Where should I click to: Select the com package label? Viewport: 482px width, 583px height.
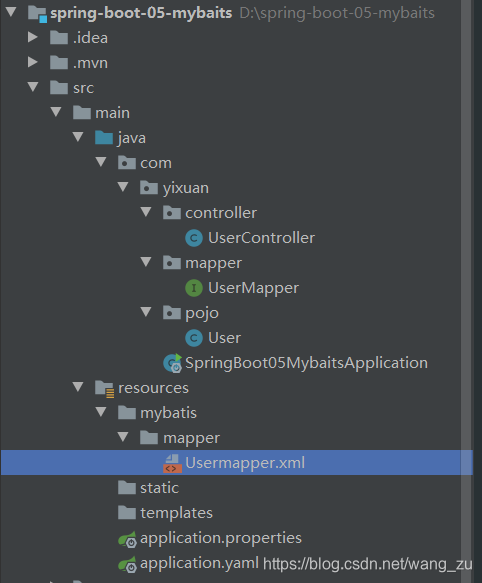click(156, 163)
